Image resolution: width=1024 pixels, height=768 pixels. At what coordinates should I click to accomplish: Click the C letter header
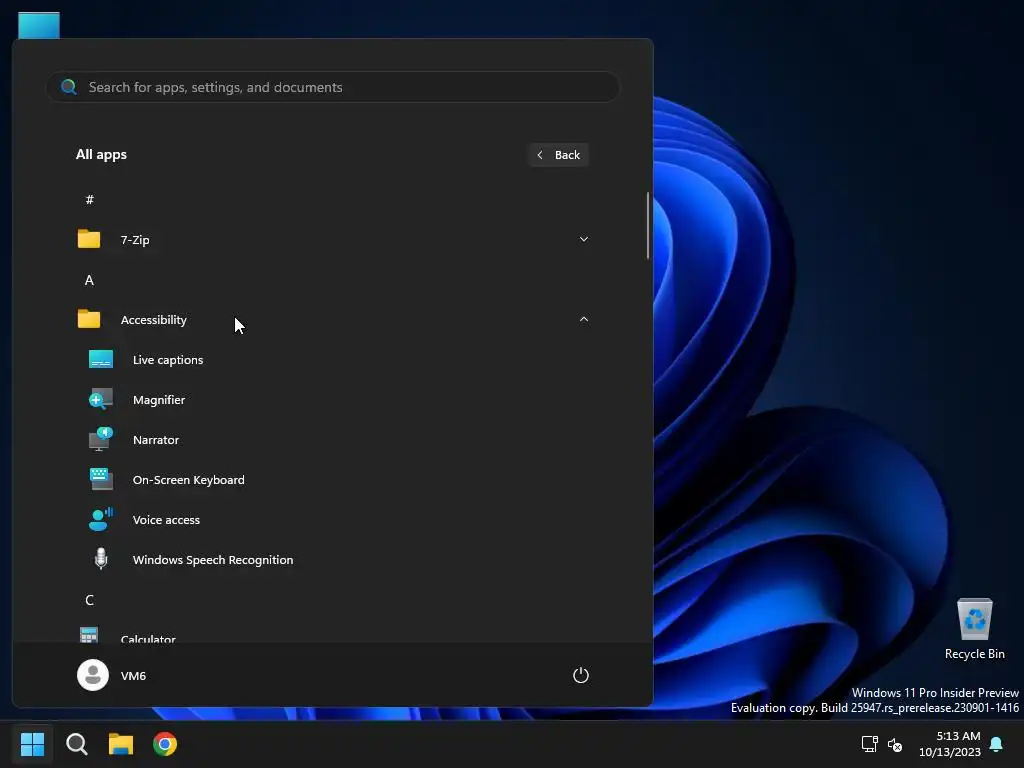(89, 600)
